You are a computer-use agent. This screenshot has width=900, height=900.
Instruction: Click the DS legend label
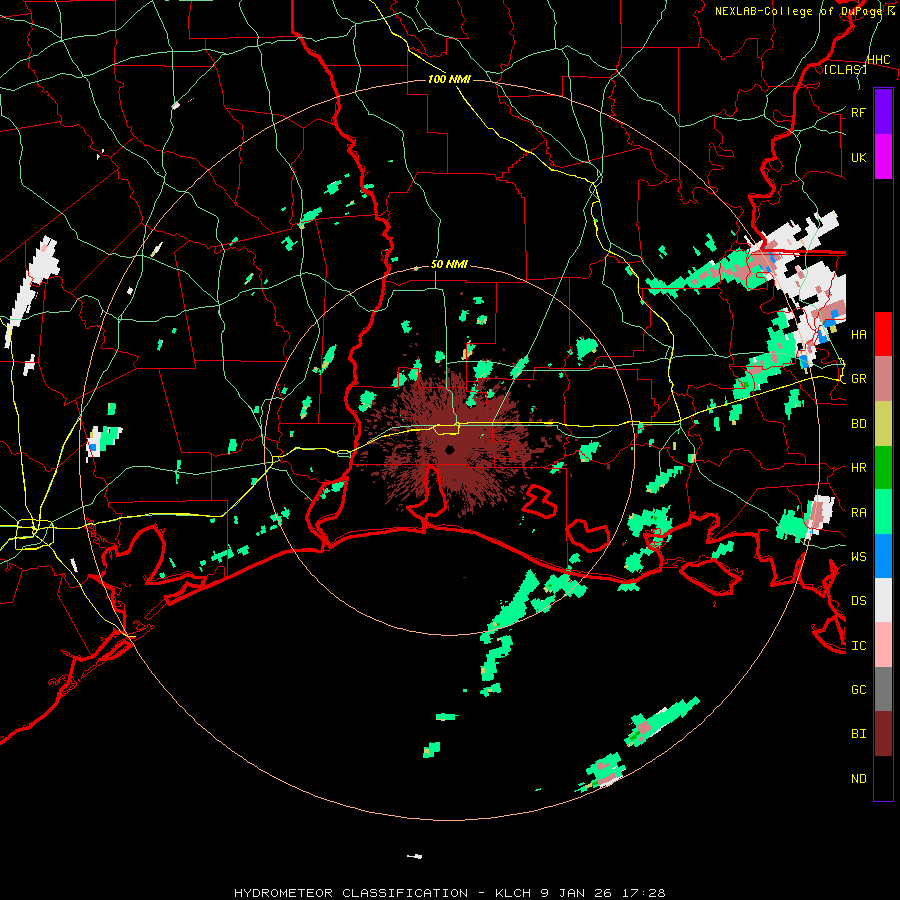coord(858,601)
